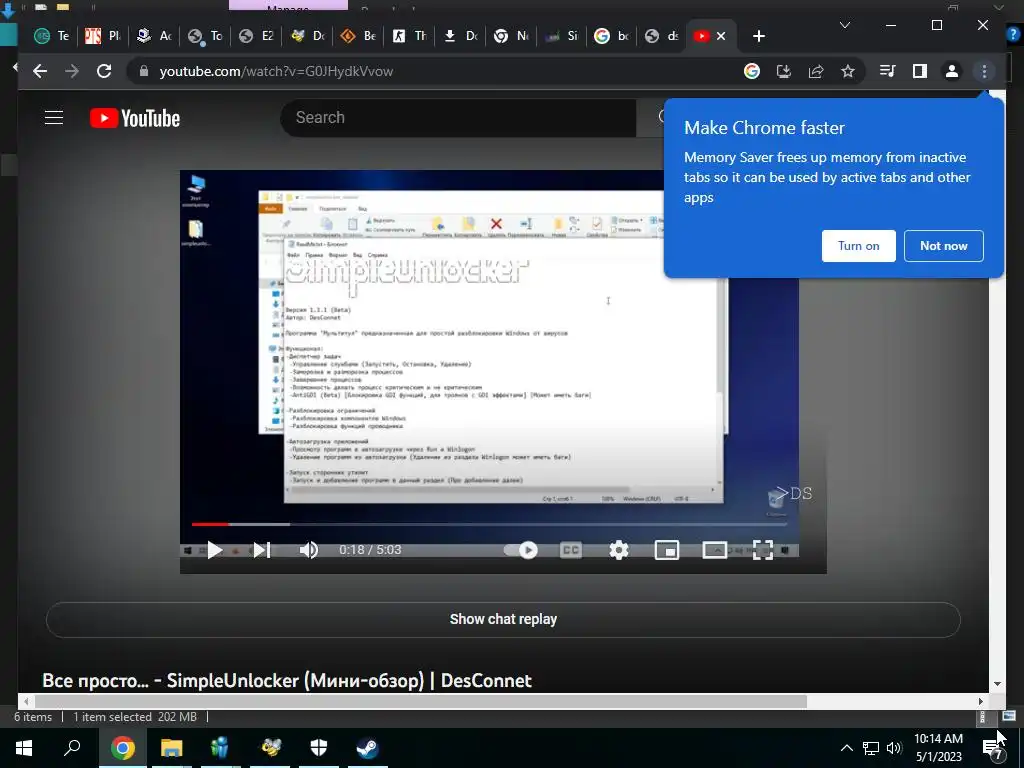The width and height of the screenshot is (1024, 768).
Task: Switch to the 'E2' tab
Action: (256, 36)
